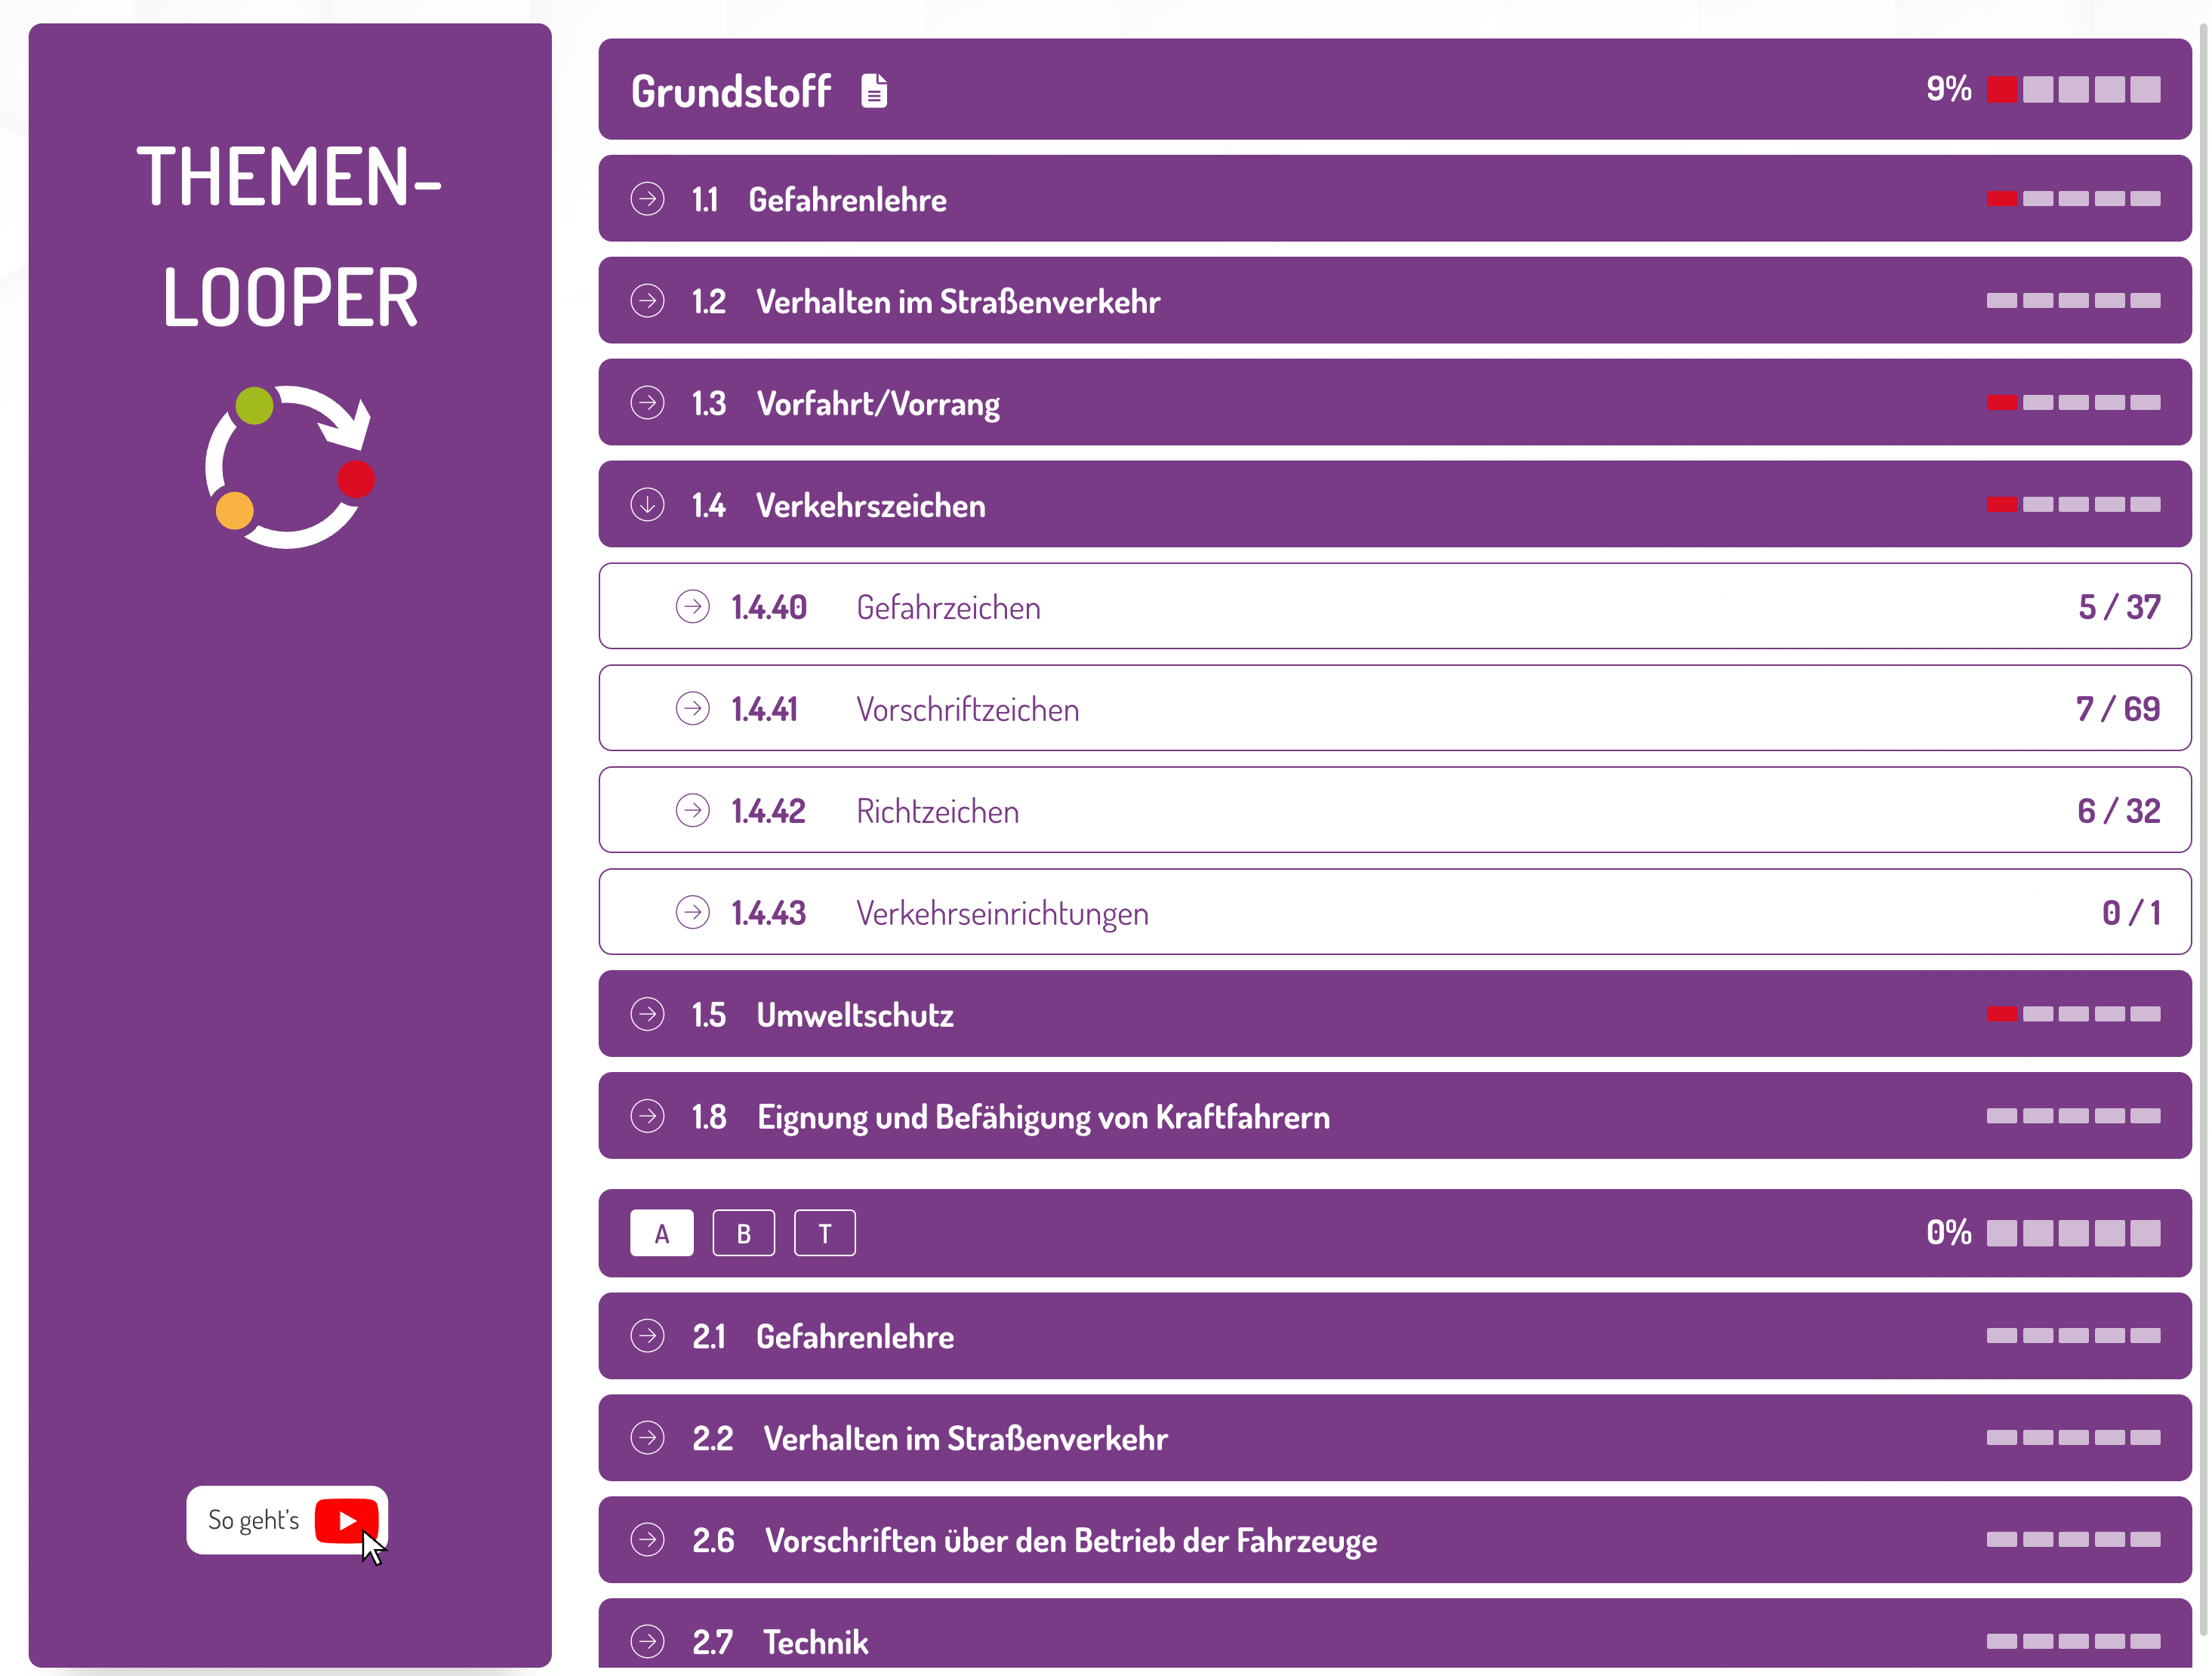The image size is (2212, 1676).
Task: Click the So geht's button
Action: tap(254, 1520)
